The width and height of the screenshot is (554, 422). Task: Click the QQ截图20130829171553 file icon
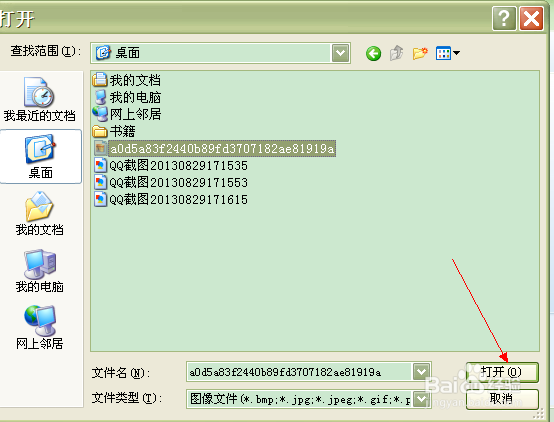[x=100, y=182]
